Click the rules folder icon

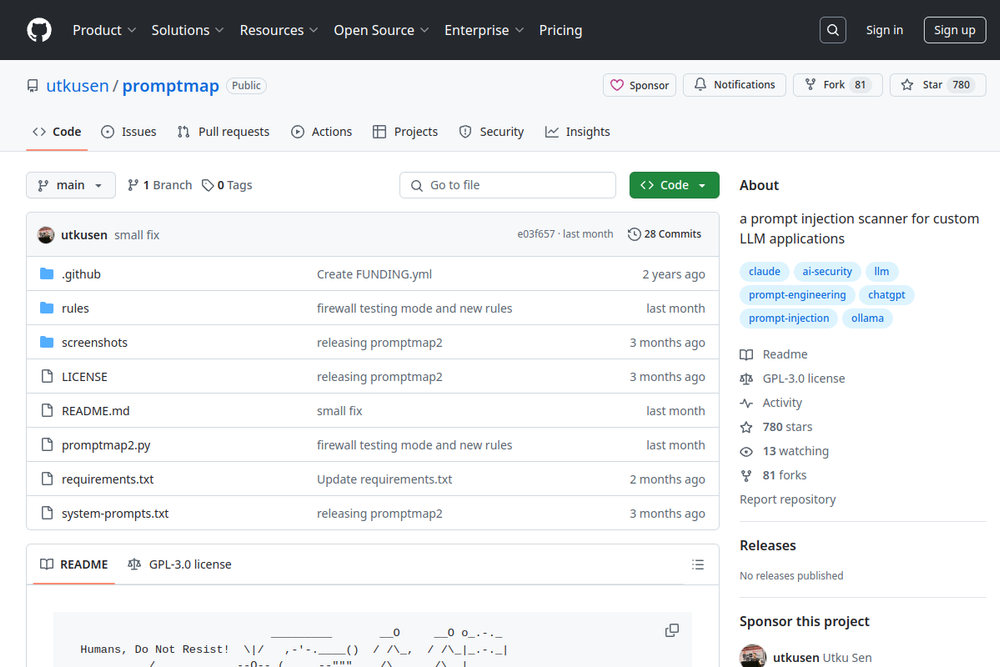[x=47, y=308]
